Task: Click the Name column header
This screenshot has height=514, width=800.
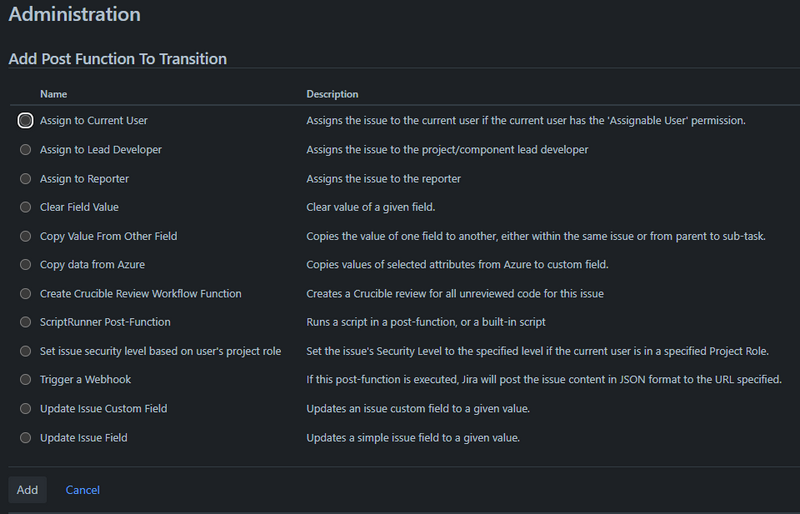Action: pos(54,94)
